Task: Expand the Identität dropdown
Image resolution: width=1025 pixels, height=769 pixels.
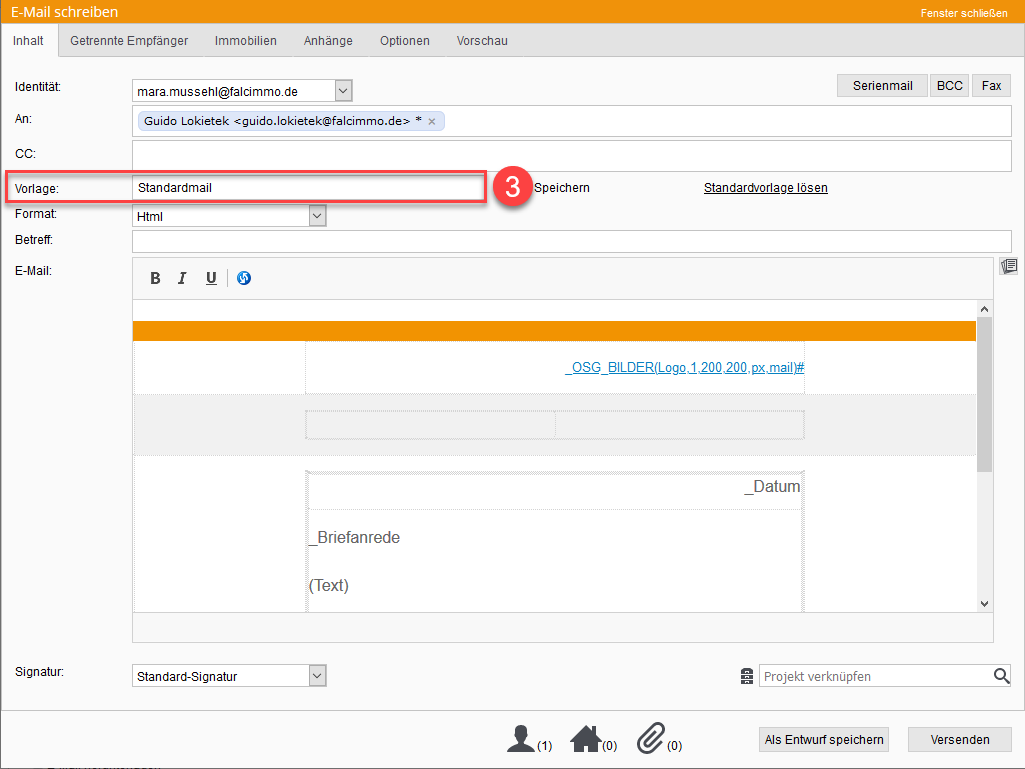Action: [343, 91]
